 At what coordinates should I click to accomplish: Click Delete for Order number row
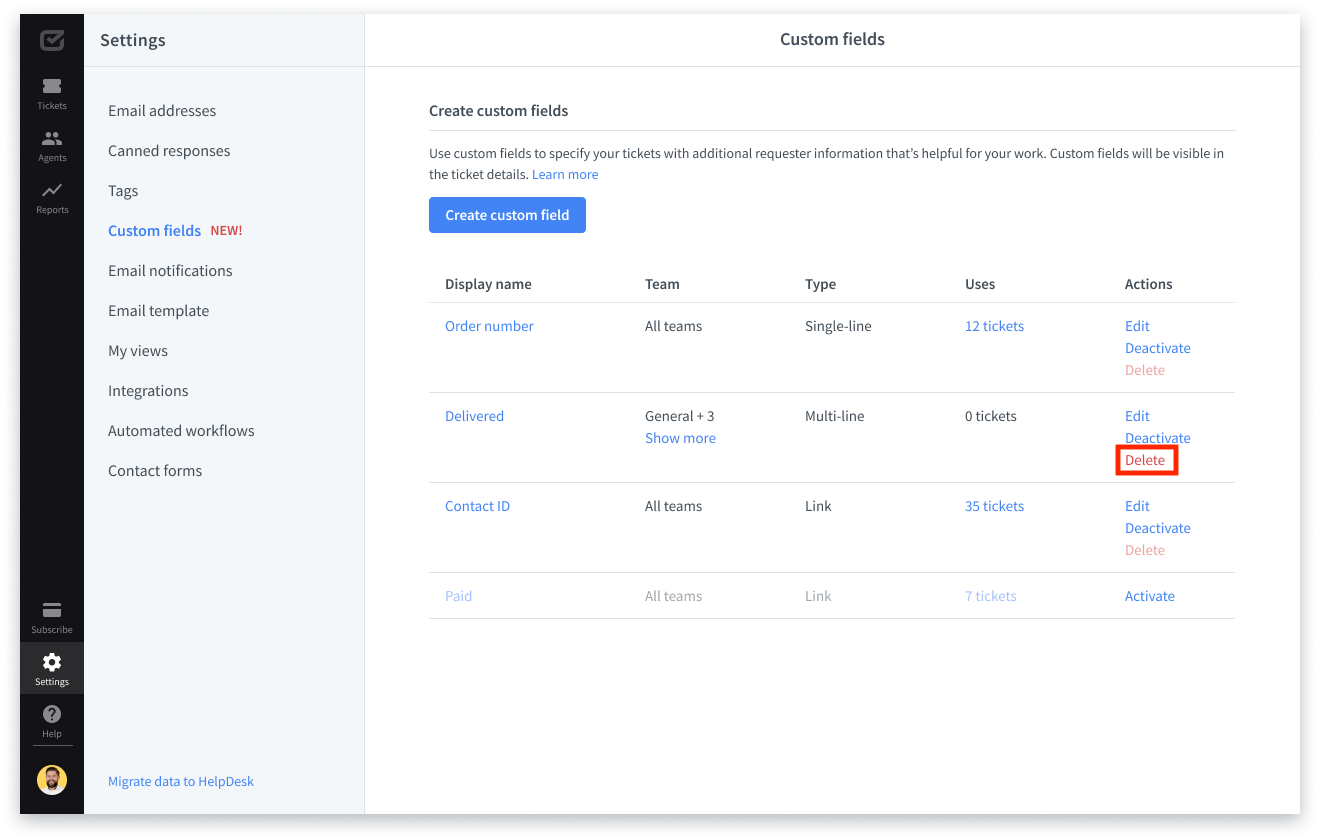[x=1145, y=370]
